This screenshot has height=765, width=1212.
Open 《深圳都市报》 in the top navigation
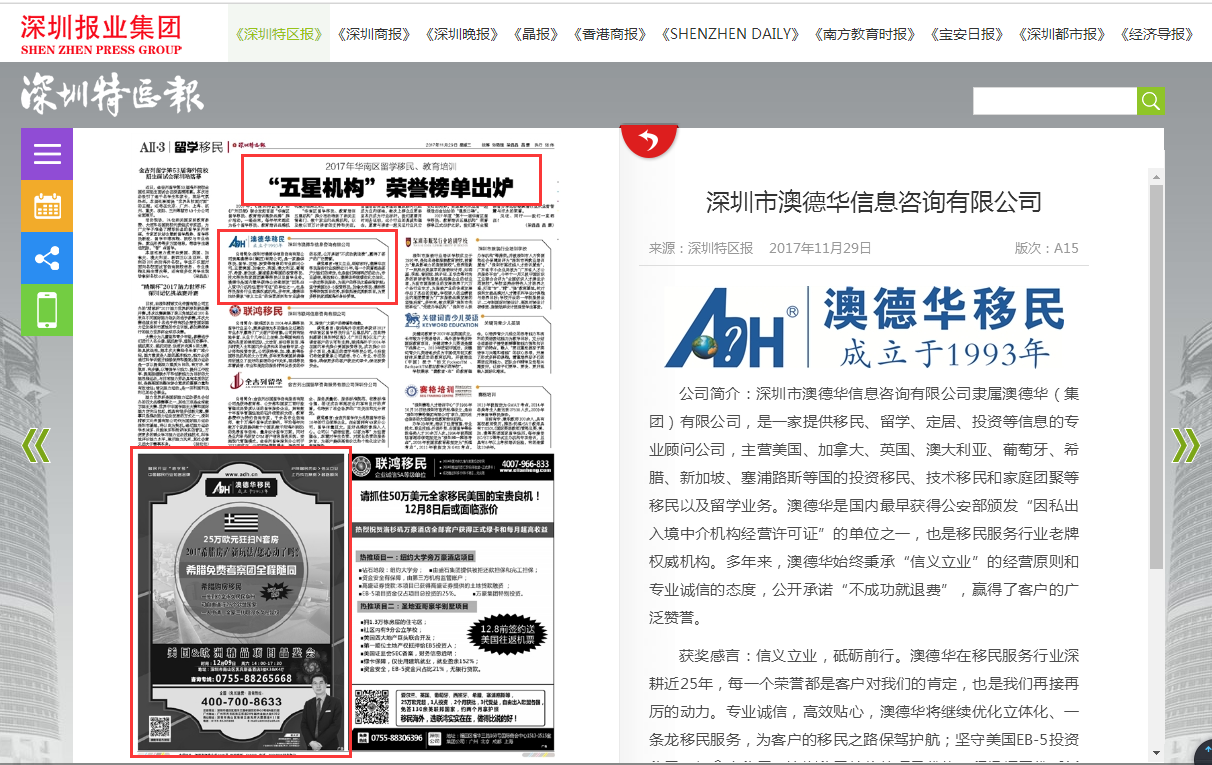click(x=1061, y=33)
